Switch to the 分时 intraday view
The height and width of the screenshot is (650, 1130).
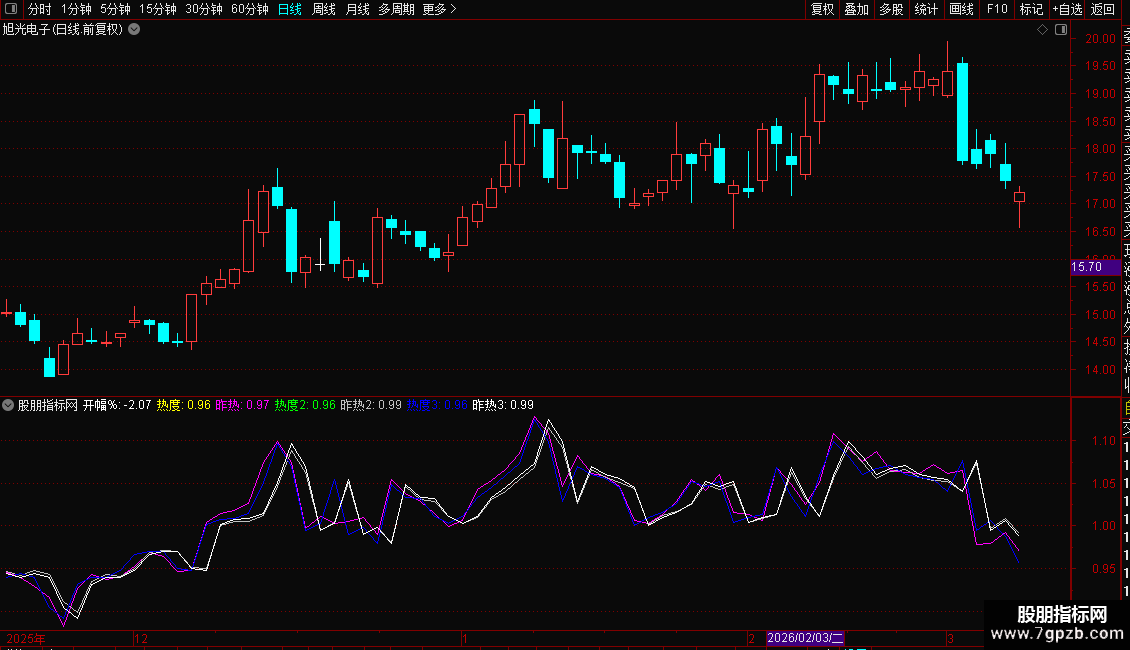coord(40,9)
